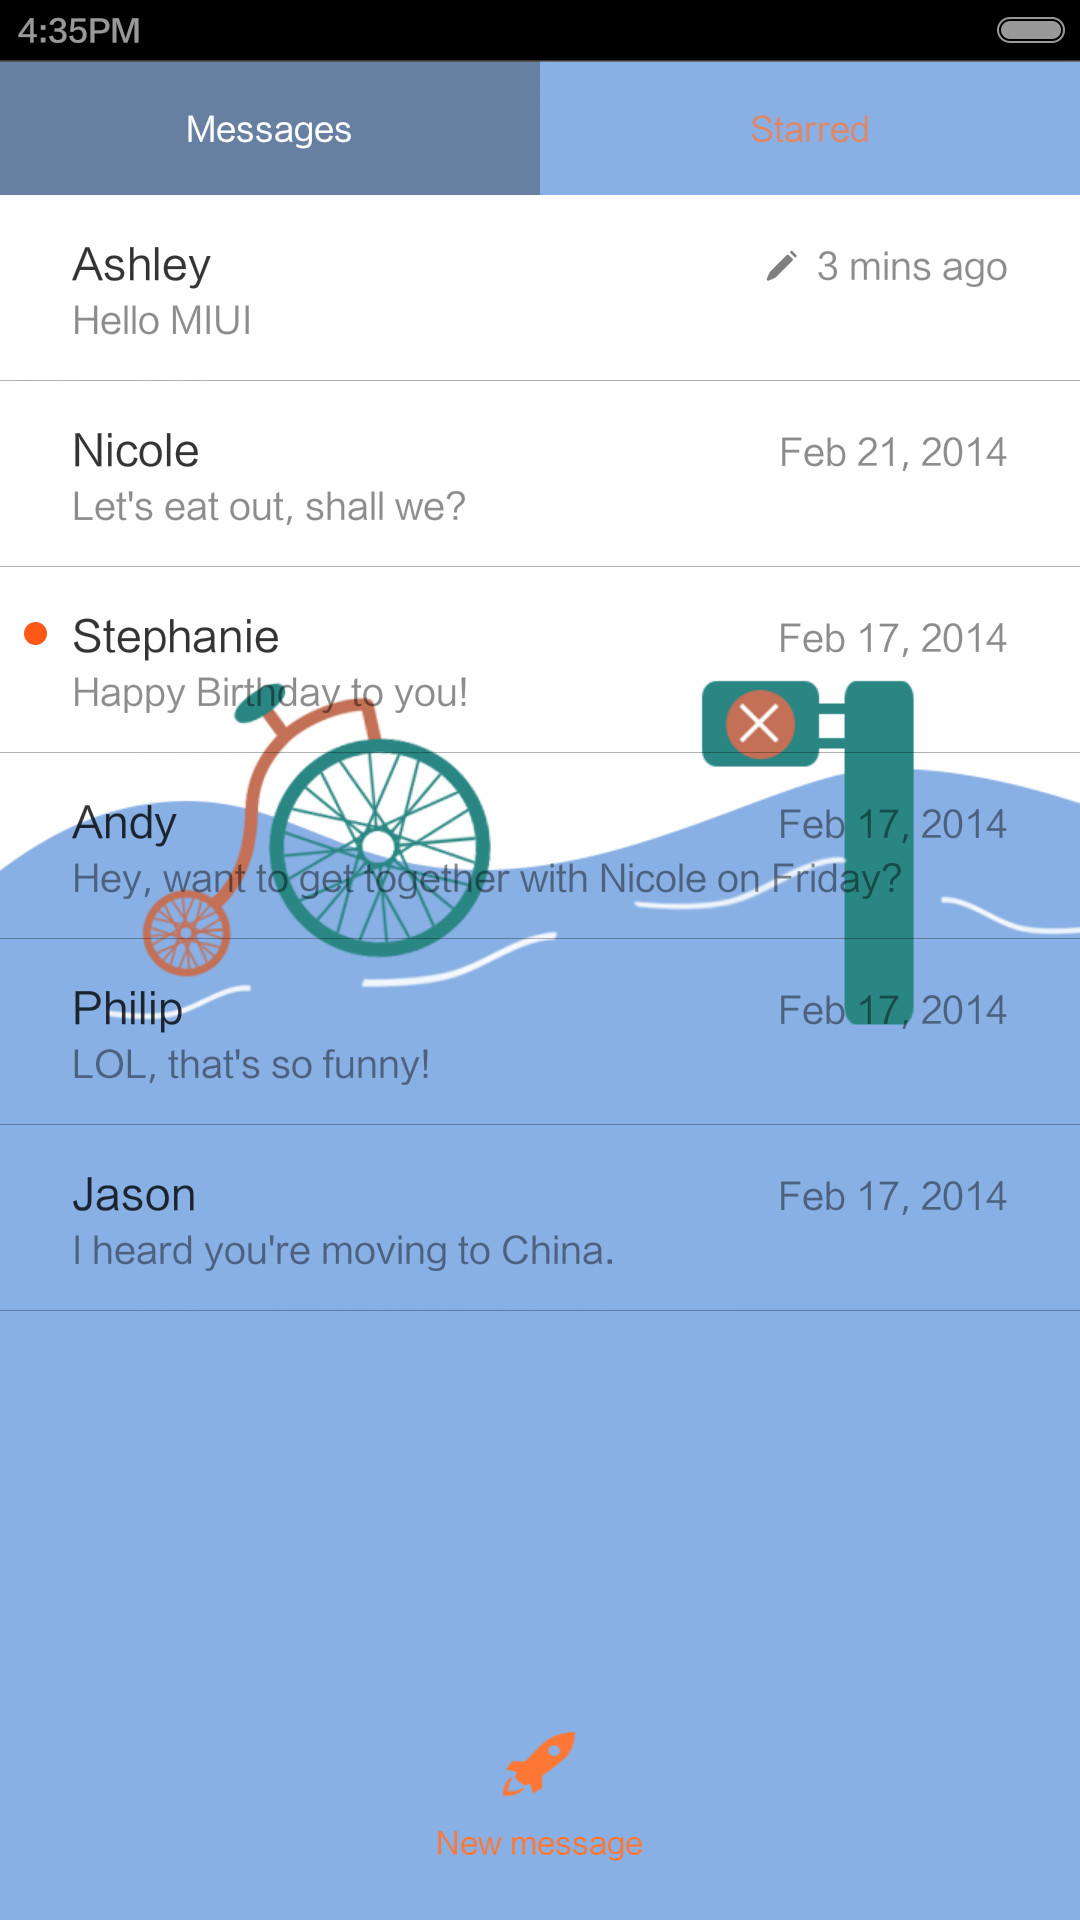This screenshot has width=1080, height=1920.
Task: Tap the large teal bicycle wheel
Action: click(380, 847)
